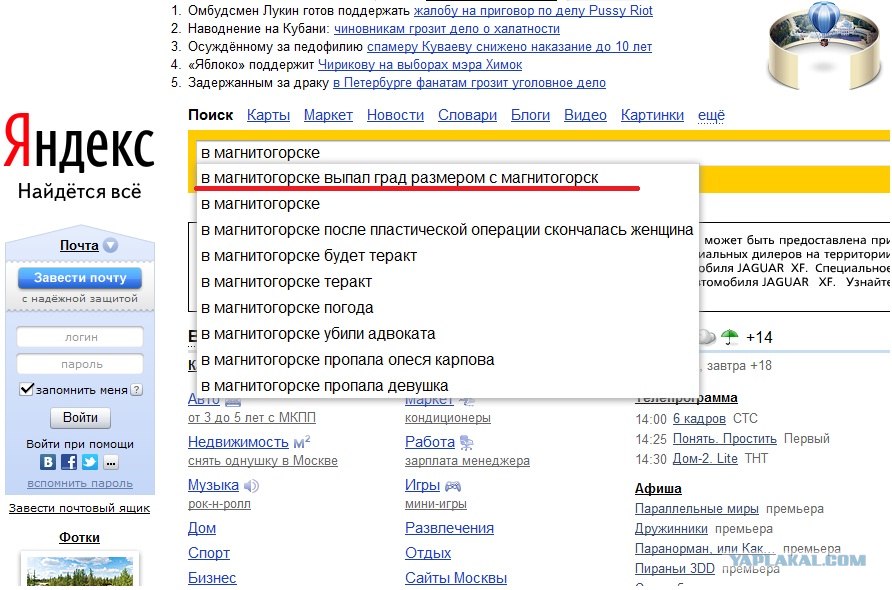Click the m² icon next to Недвижимость
The image size is (892, 590).
tap(302, 442)
